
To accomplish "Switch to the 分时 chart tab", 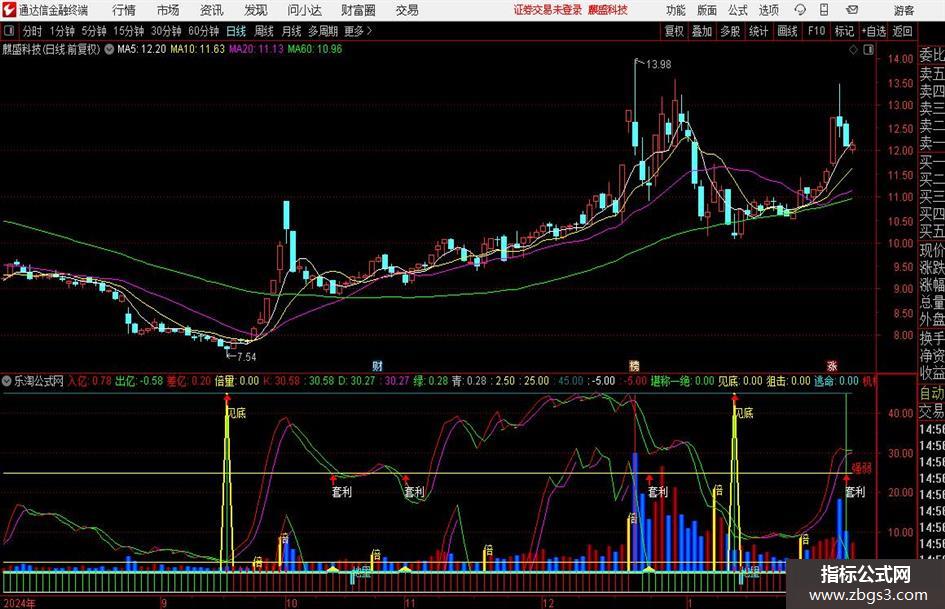I will pos(33,31).
